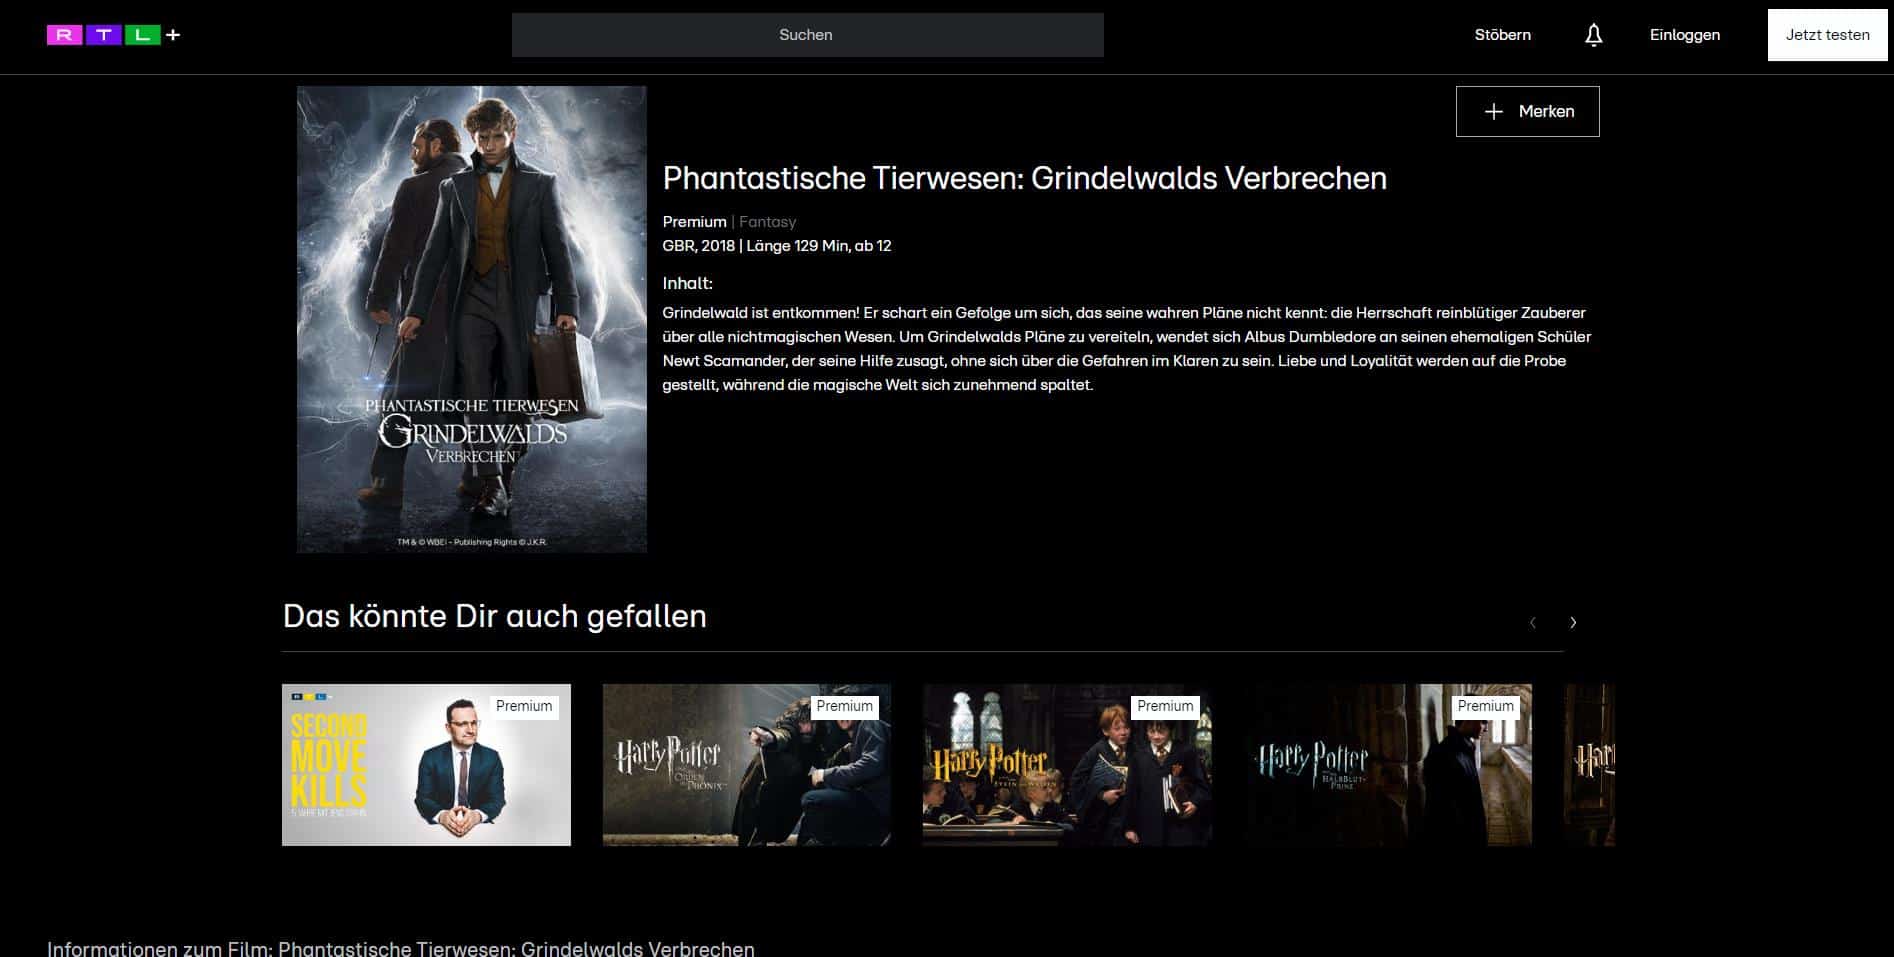Show previous recommendations with left arrow
Screen dimensions: 1894x957
[x=1532, y=623]
